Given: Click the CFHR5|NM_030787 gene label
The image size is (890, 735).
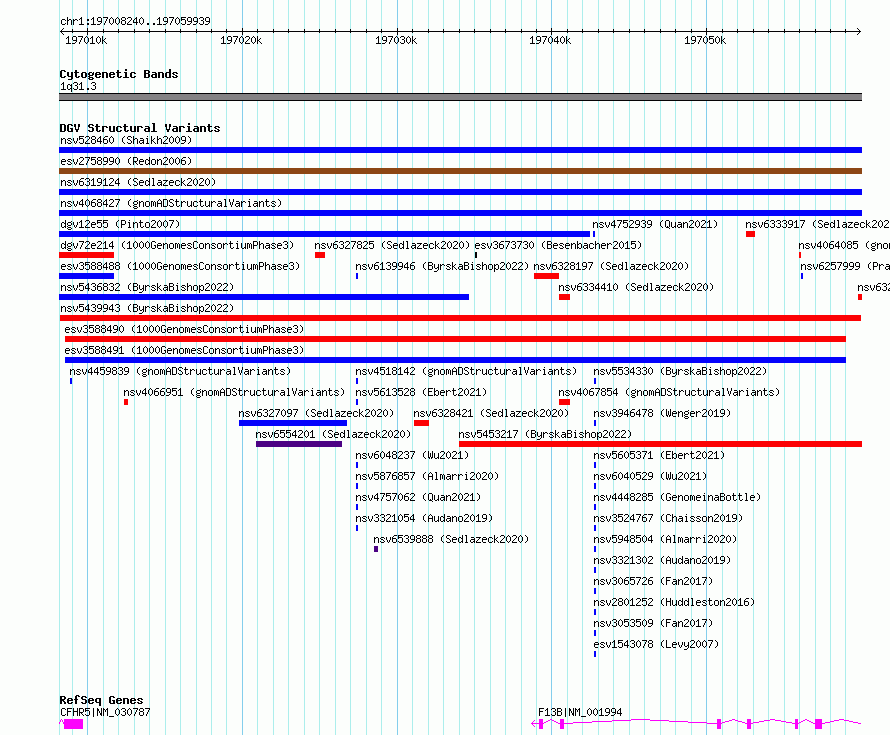Looking at the screenshot, I should [105, 712].
